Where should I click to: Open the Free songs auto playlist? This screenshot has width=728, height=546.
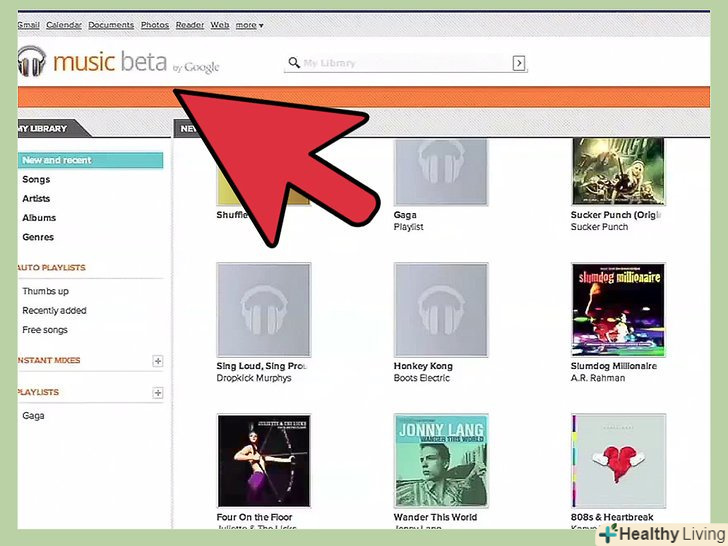45,330
